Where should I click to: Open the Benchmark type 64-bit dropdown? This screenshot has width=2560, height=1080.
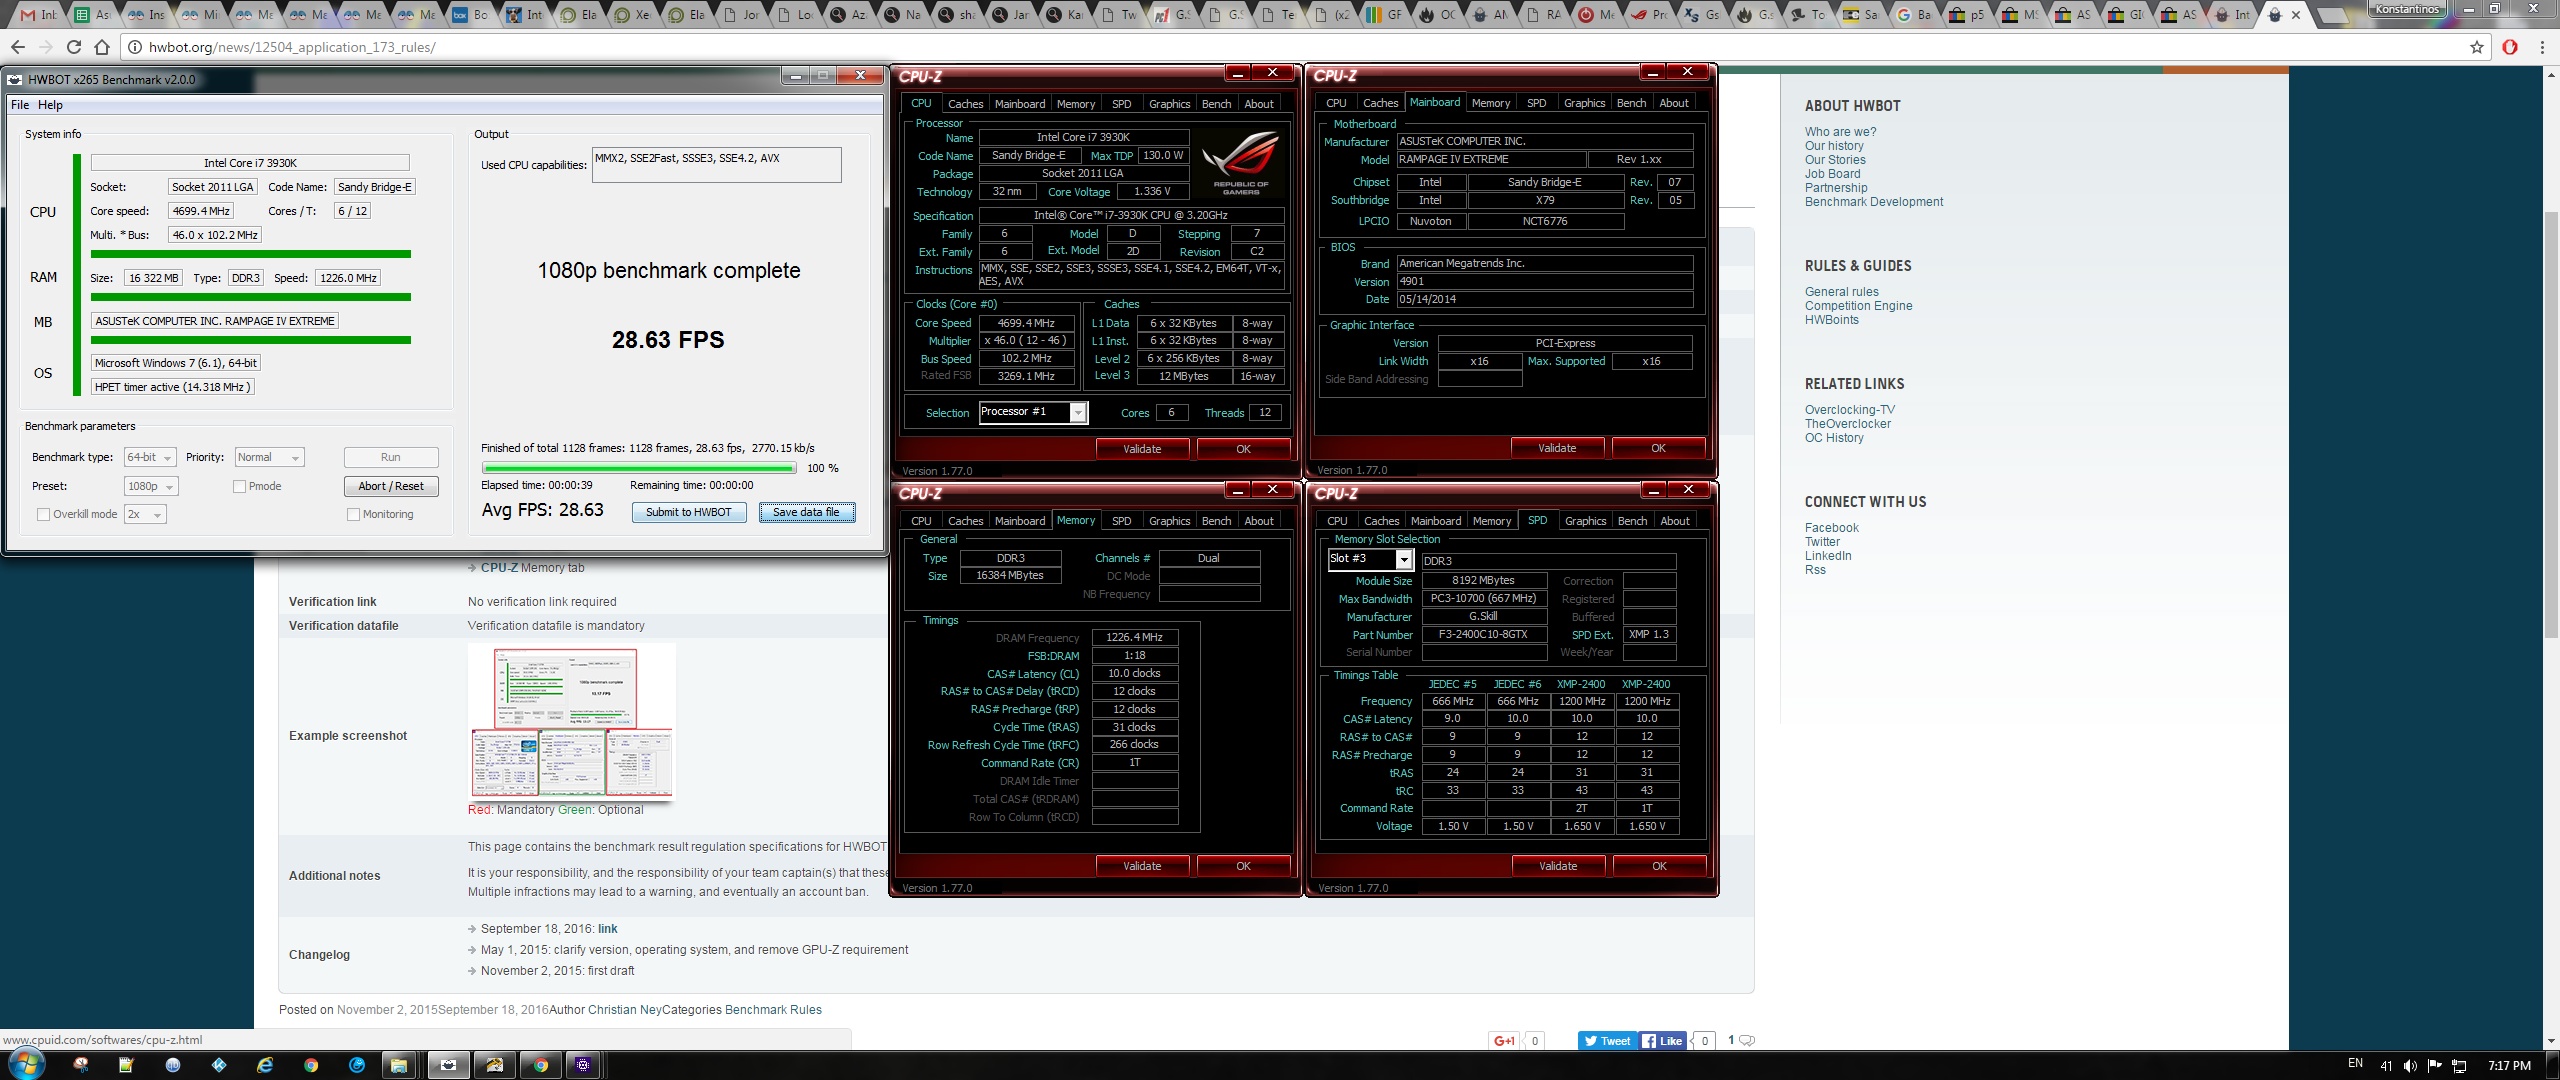tap(150, 457)
